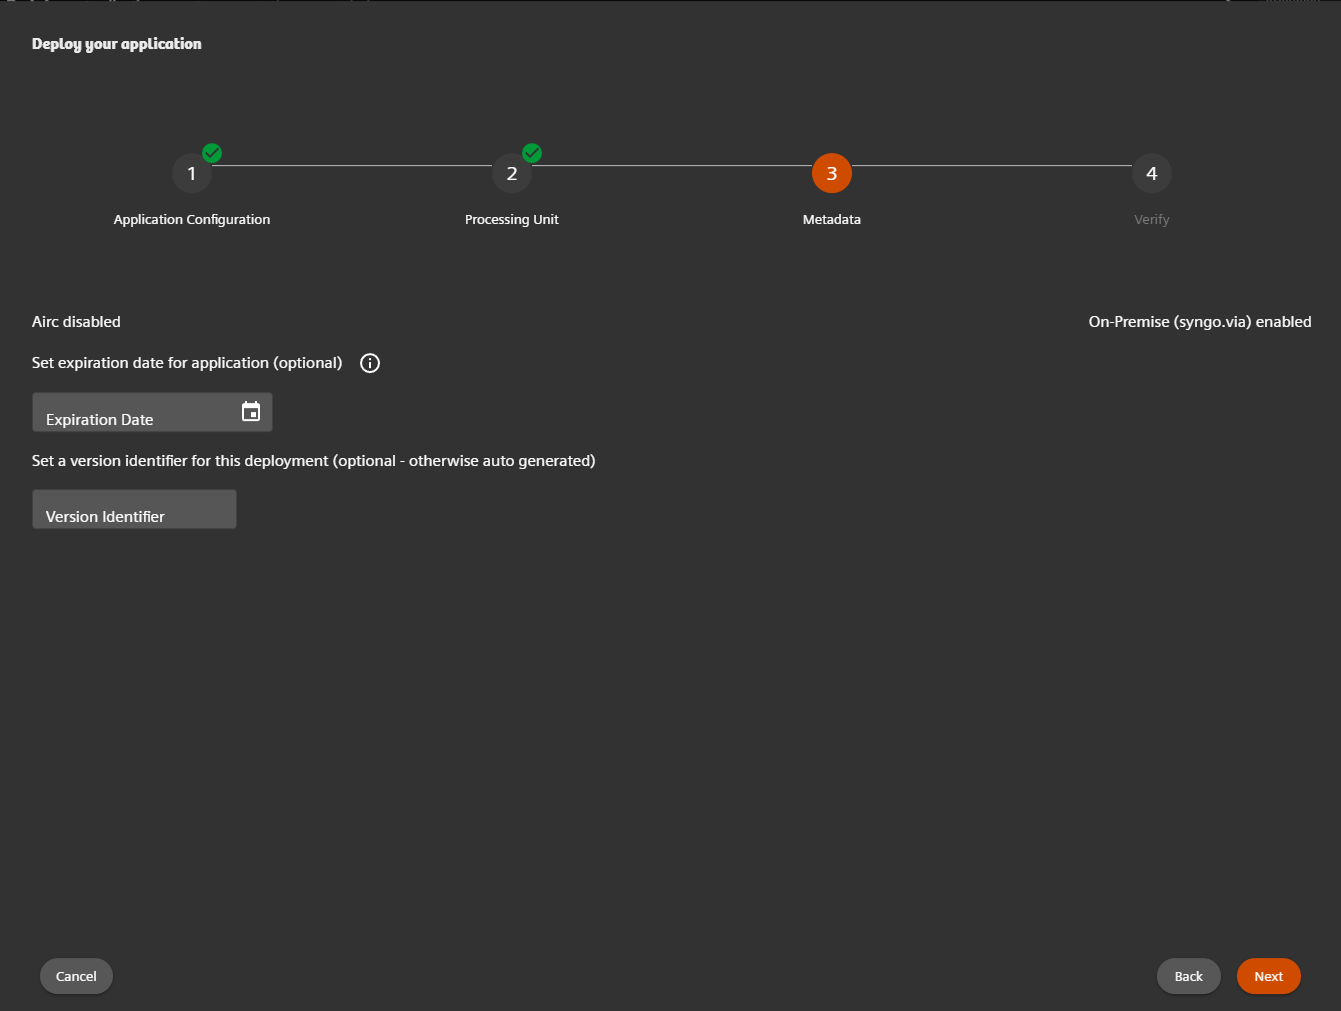
Task: Select the Application Configuration step label
Action: click(x=191, y=219)
